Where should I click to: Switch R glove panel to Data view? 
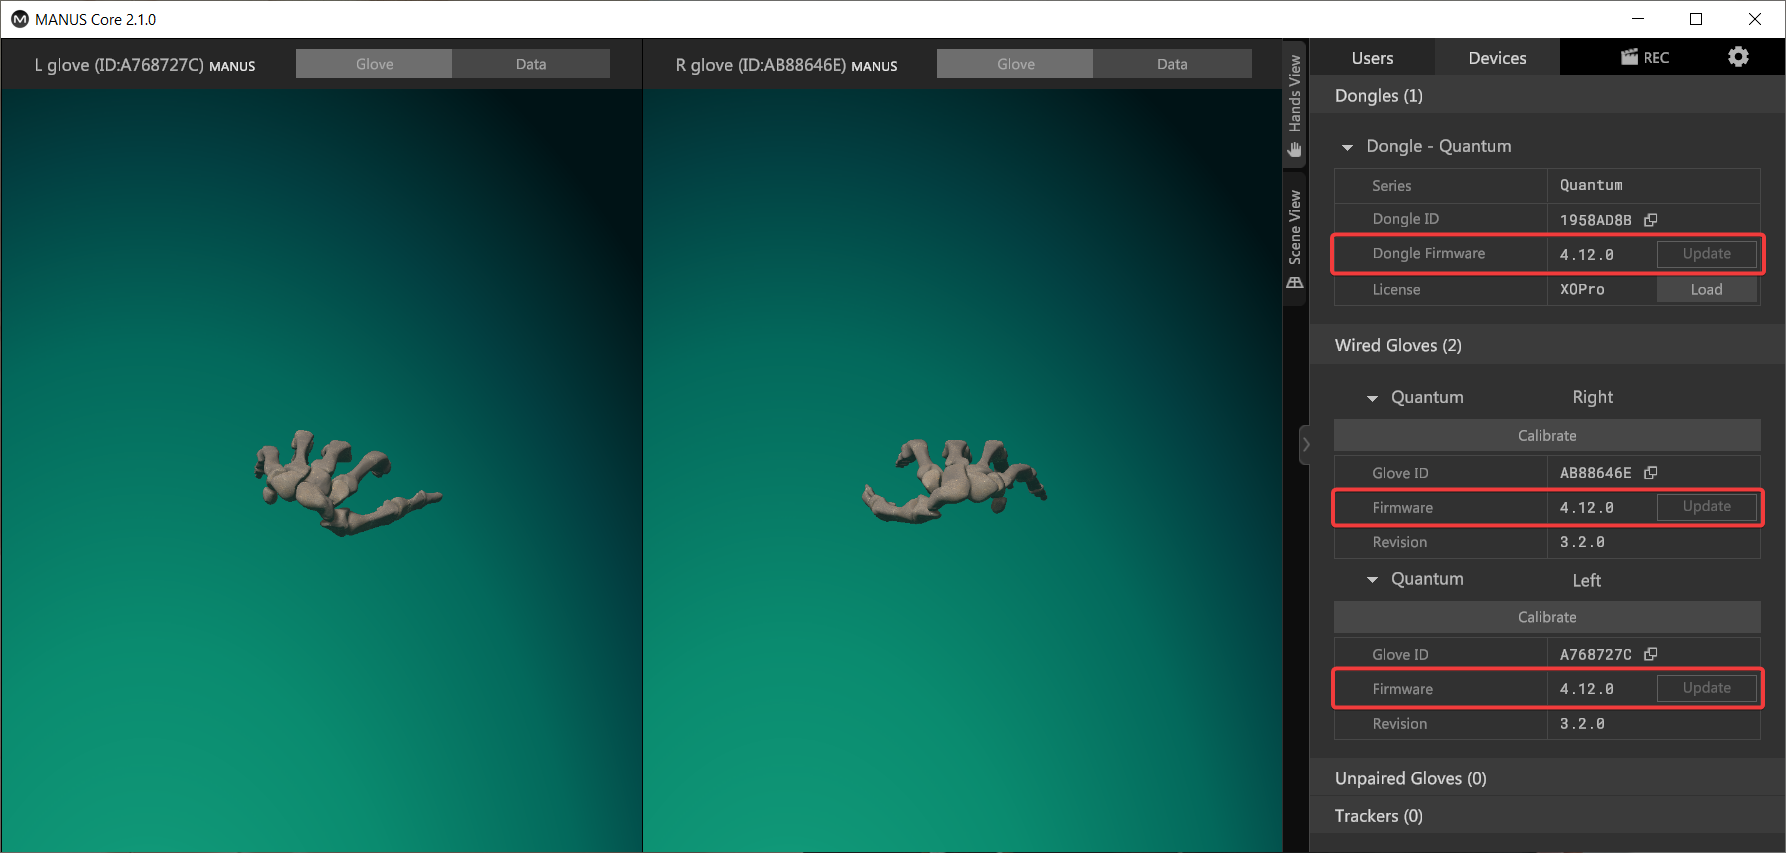point(1171,64)
